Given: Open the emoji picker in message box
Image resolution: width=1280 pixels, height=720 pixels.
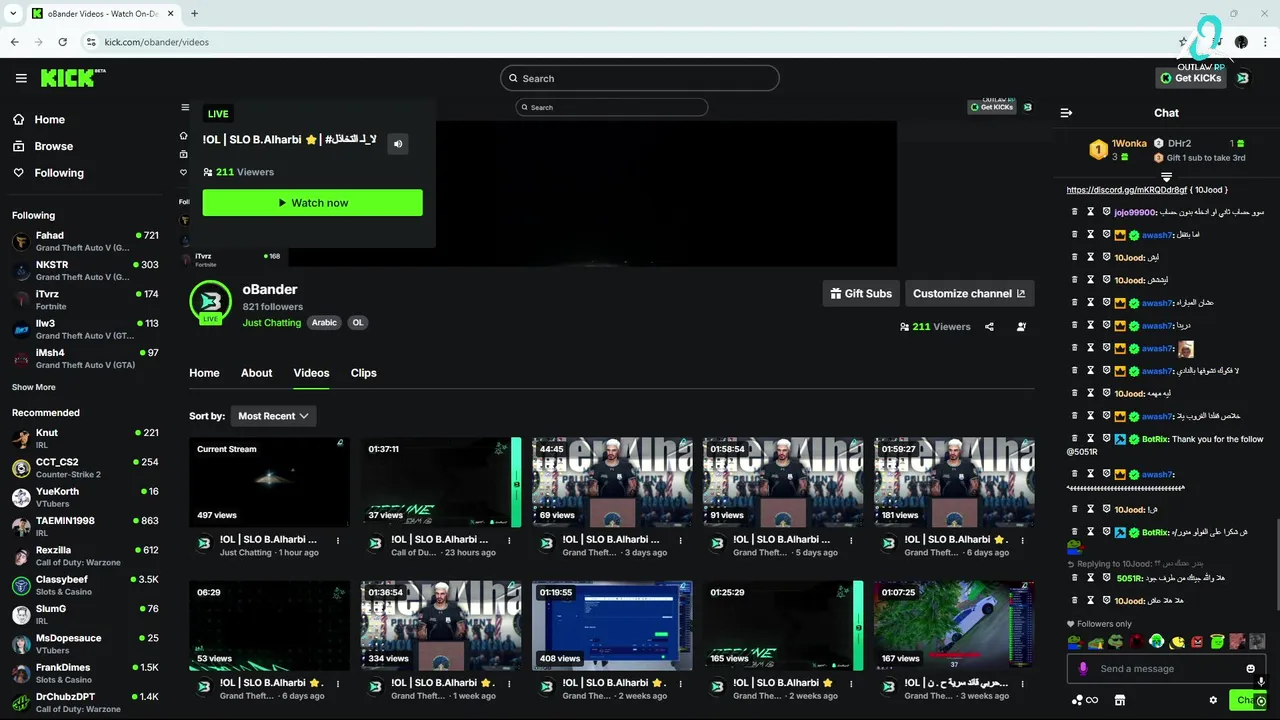Looking at the screenshot, I should click(x=1250, y=669).
